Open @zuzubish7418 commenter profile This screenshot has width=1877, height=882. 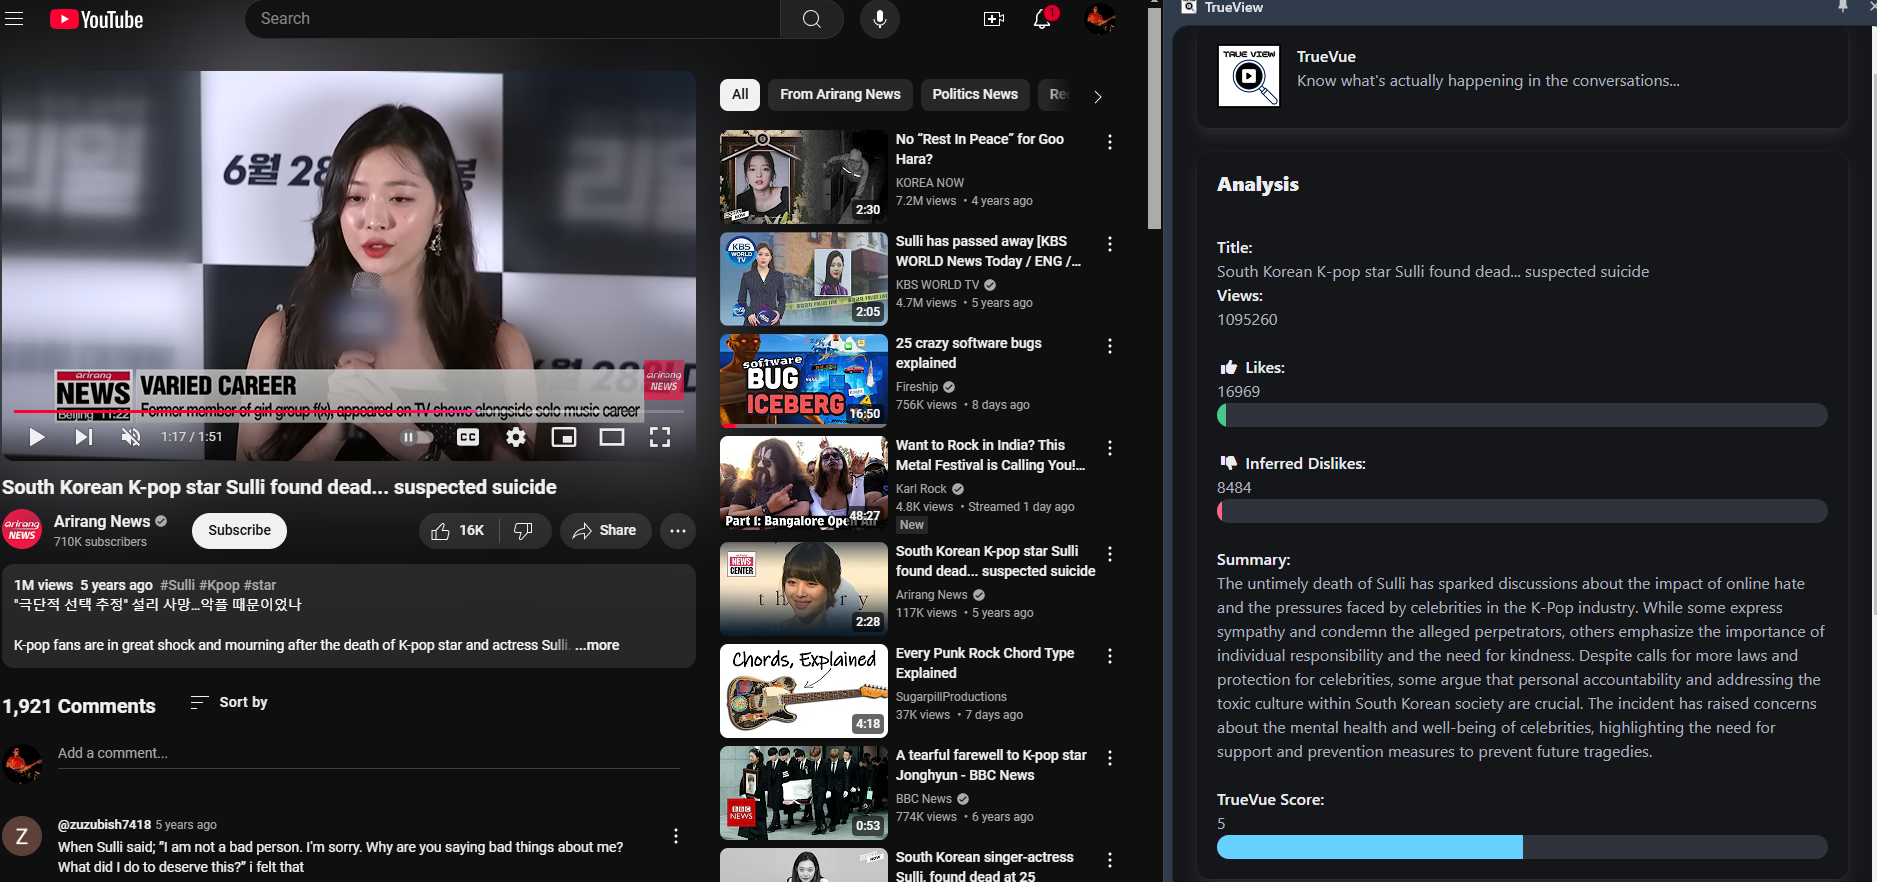tap(104, 825)
